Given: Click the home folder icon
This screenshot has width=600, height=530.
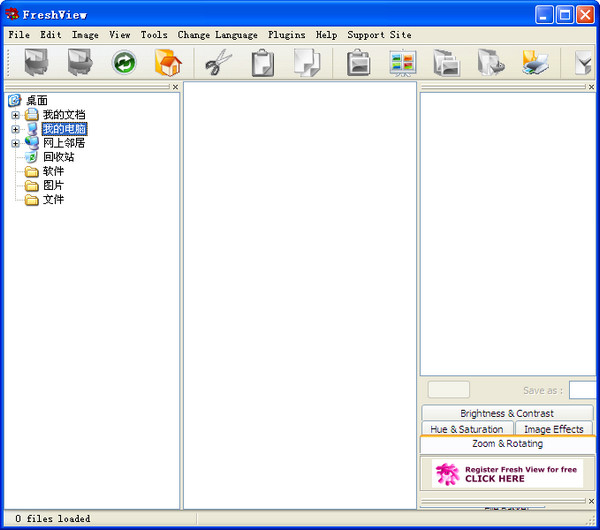Looking at the screenshot, I should point(168,62).
